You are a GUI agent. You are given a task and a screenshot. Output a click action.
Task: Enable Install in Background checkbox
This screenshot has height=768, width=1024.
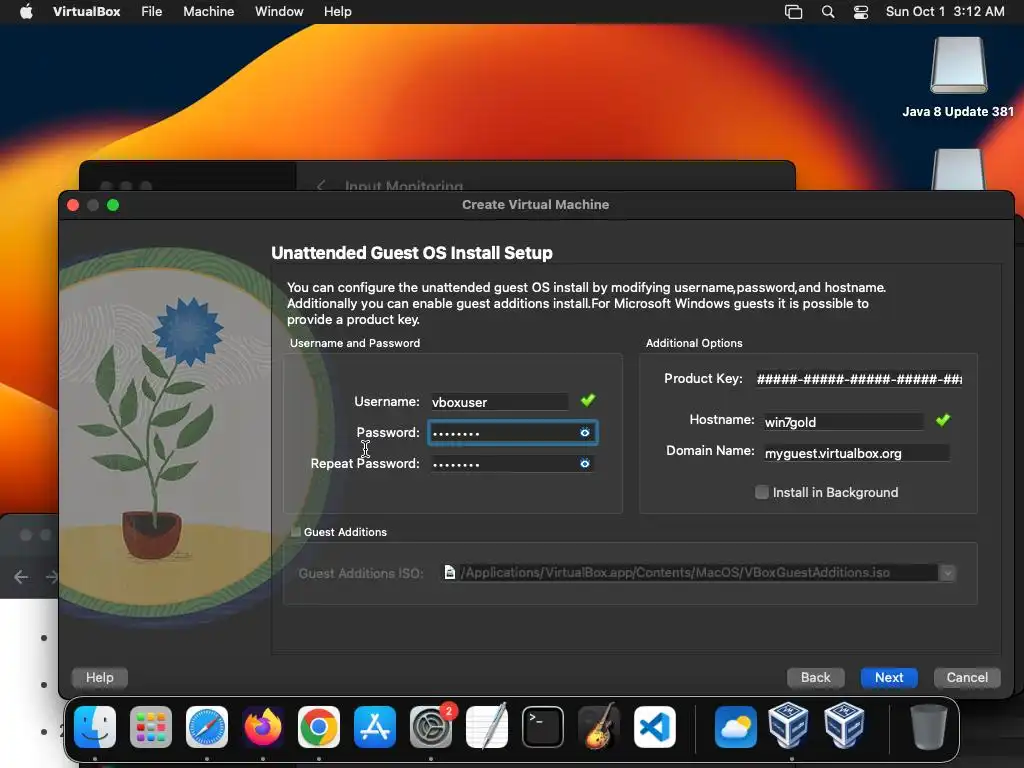pos(761,492)
